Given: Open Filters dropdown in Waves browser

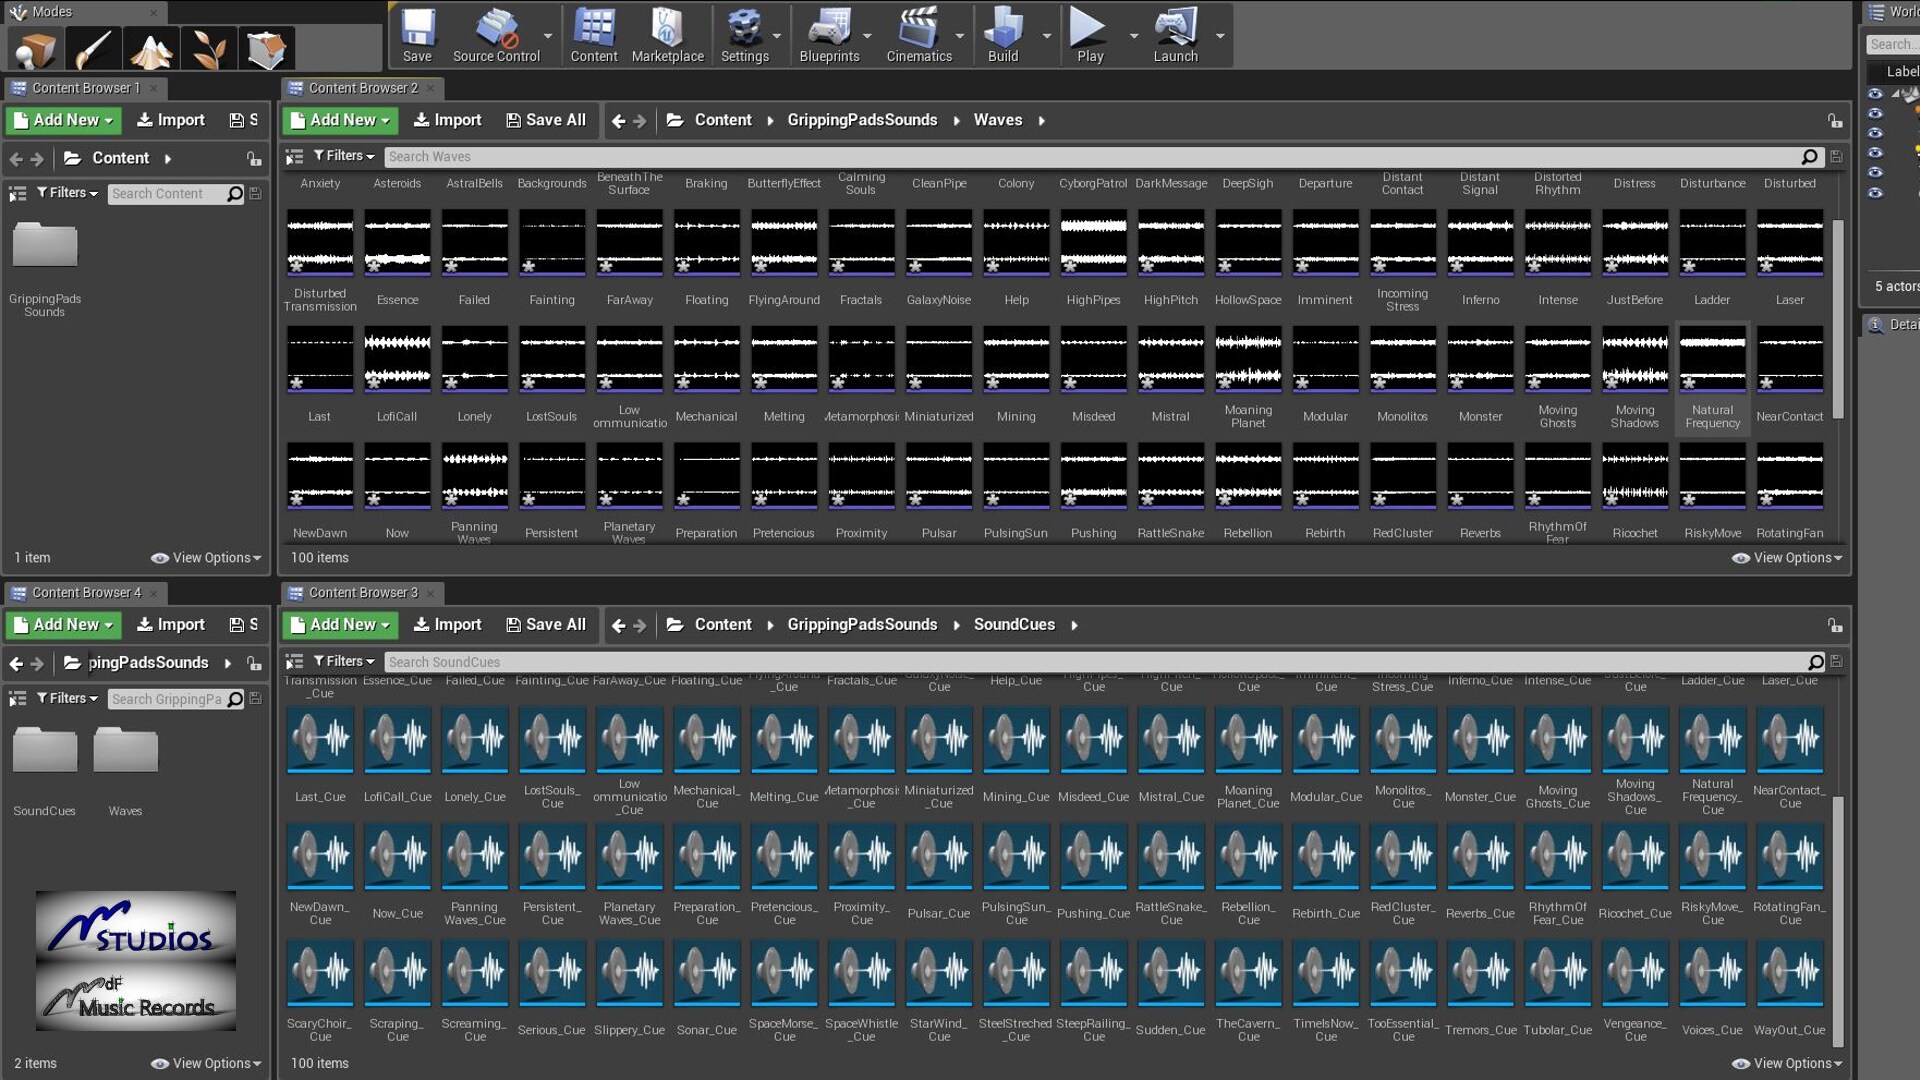Looking at the screenshot, I should [344, 156].
